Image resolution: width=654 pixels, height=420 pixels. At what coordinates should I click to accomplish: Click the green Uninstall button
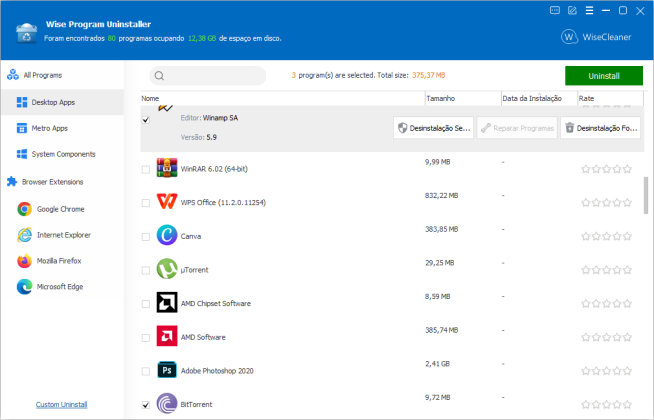(604, 76)
